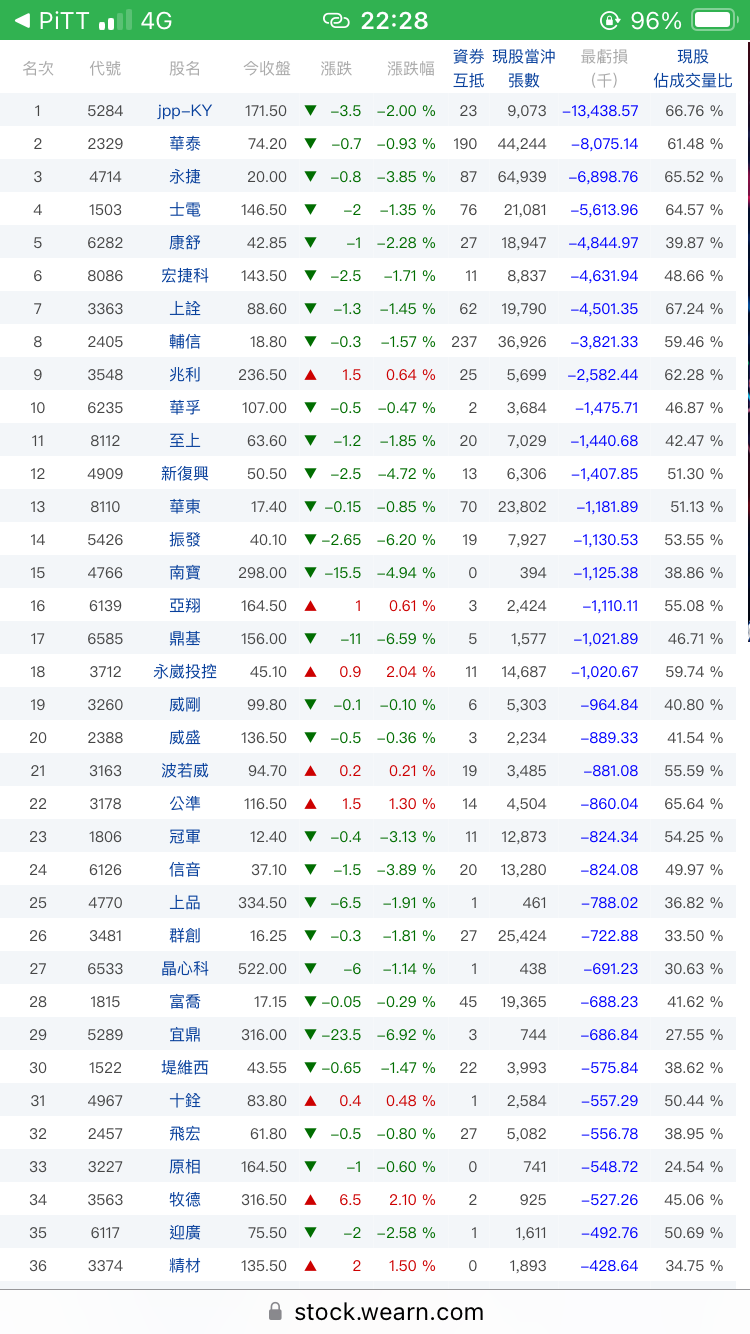Open stock link 威盛
The height and width of the screenshot is (1334, 750).
(185, 738)
